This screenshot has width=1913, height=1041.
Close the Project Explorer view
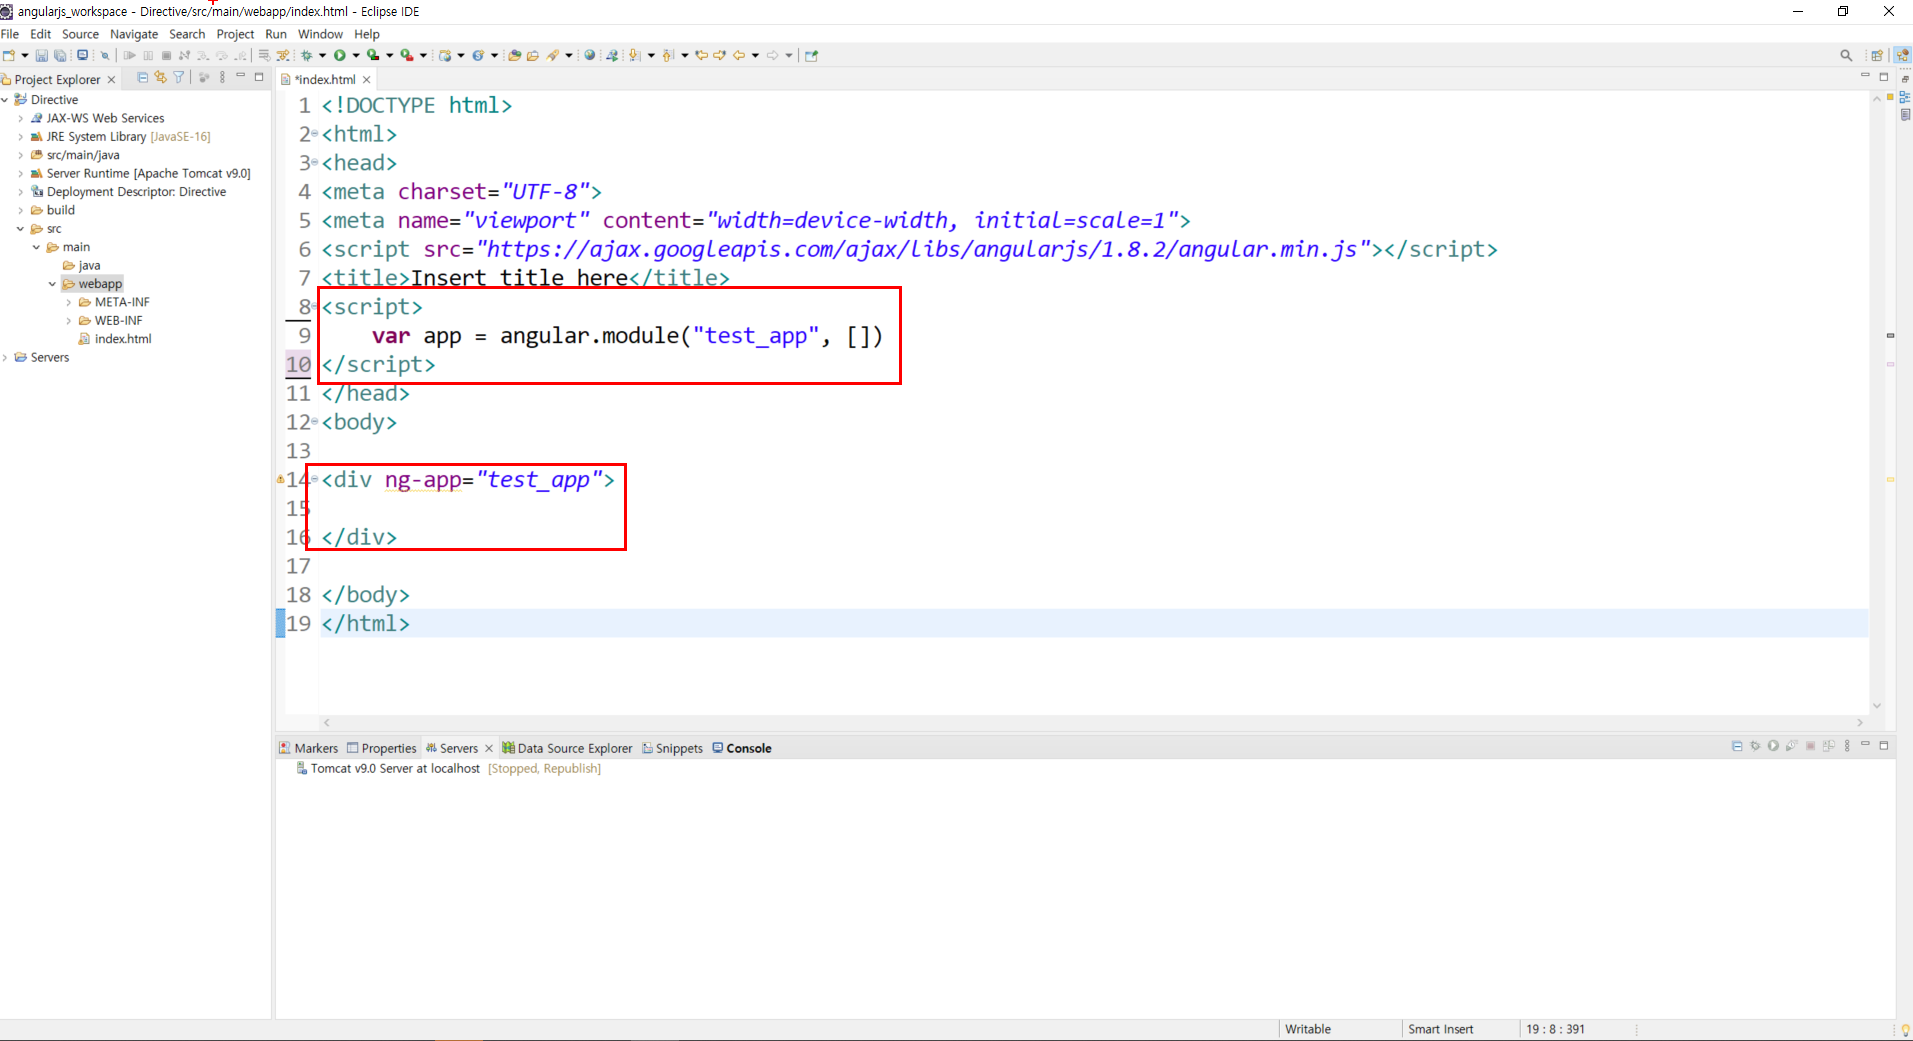point(111,79)
